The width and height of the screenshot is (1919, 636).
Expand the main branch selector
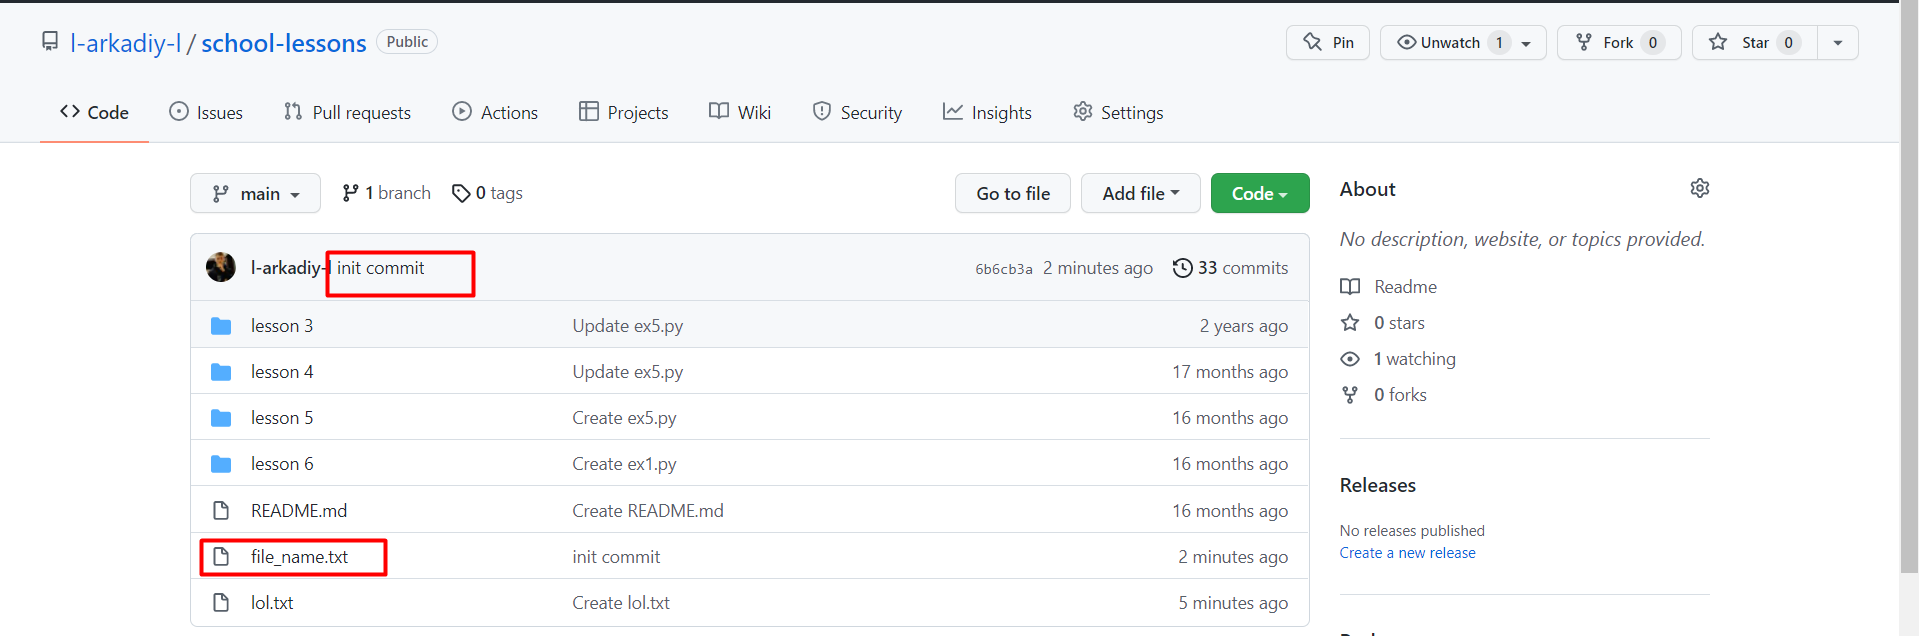[x=255, y=193]
